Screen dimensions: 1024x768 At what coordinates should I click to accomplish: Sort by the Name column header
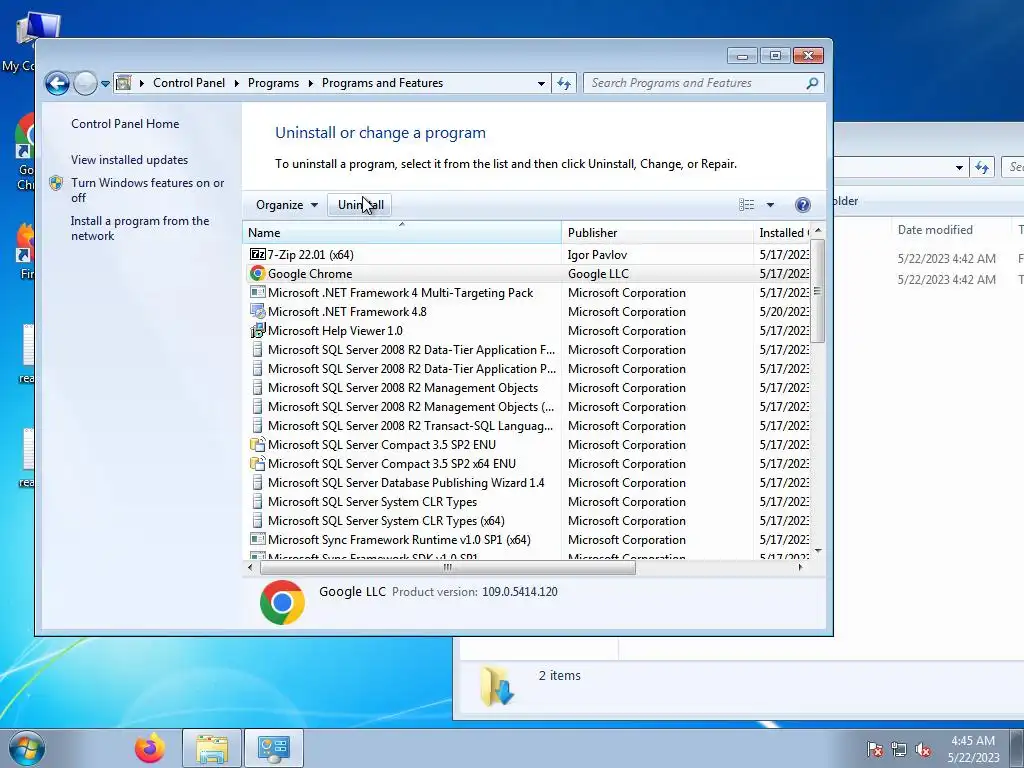pos(402,232)
